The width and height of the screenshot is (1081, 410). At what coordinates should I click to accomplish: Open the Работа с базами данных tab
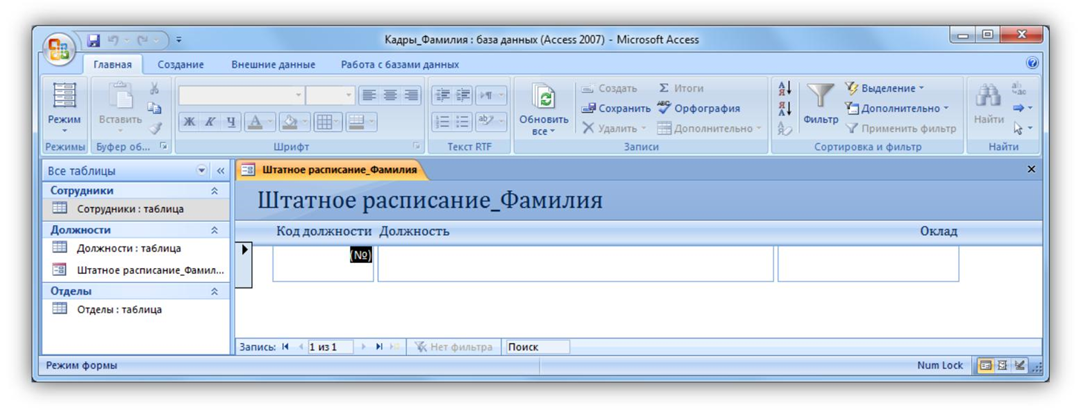400,65
